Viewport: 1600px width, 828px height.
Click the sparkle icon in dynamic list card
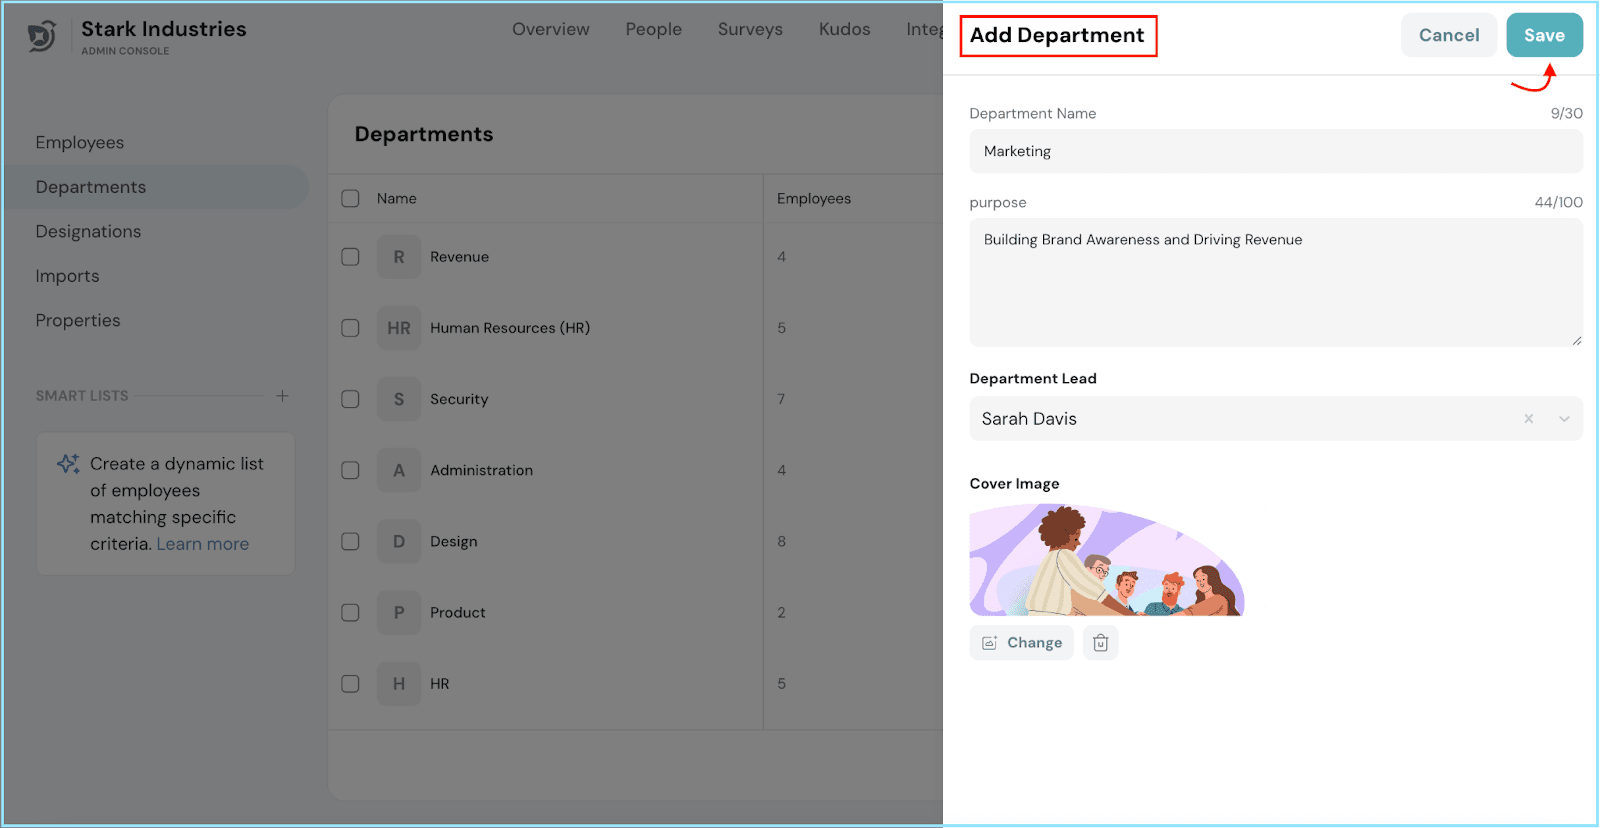(x=68, y=464)
